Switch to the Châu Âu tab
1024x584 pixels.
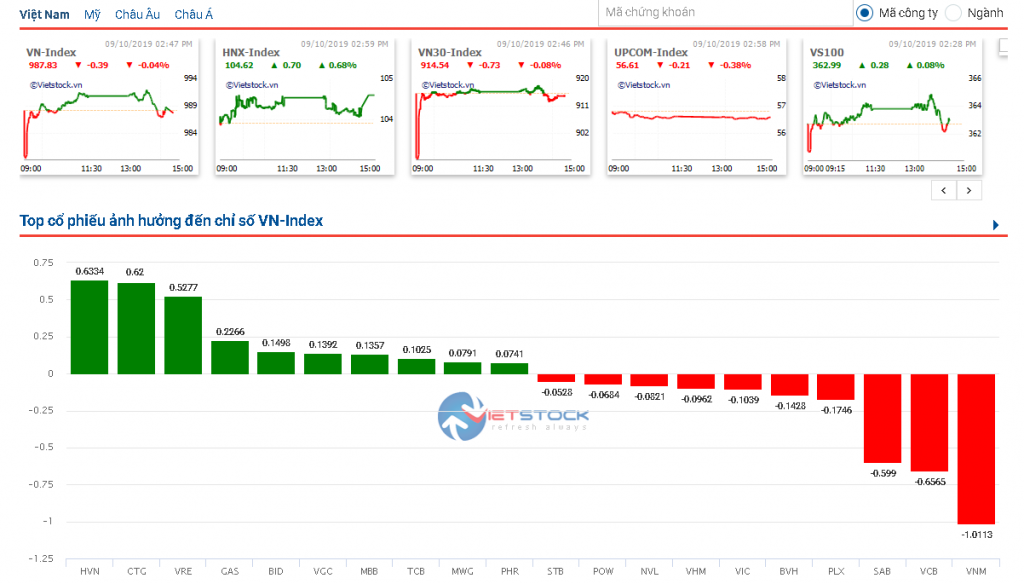point(137,15)
